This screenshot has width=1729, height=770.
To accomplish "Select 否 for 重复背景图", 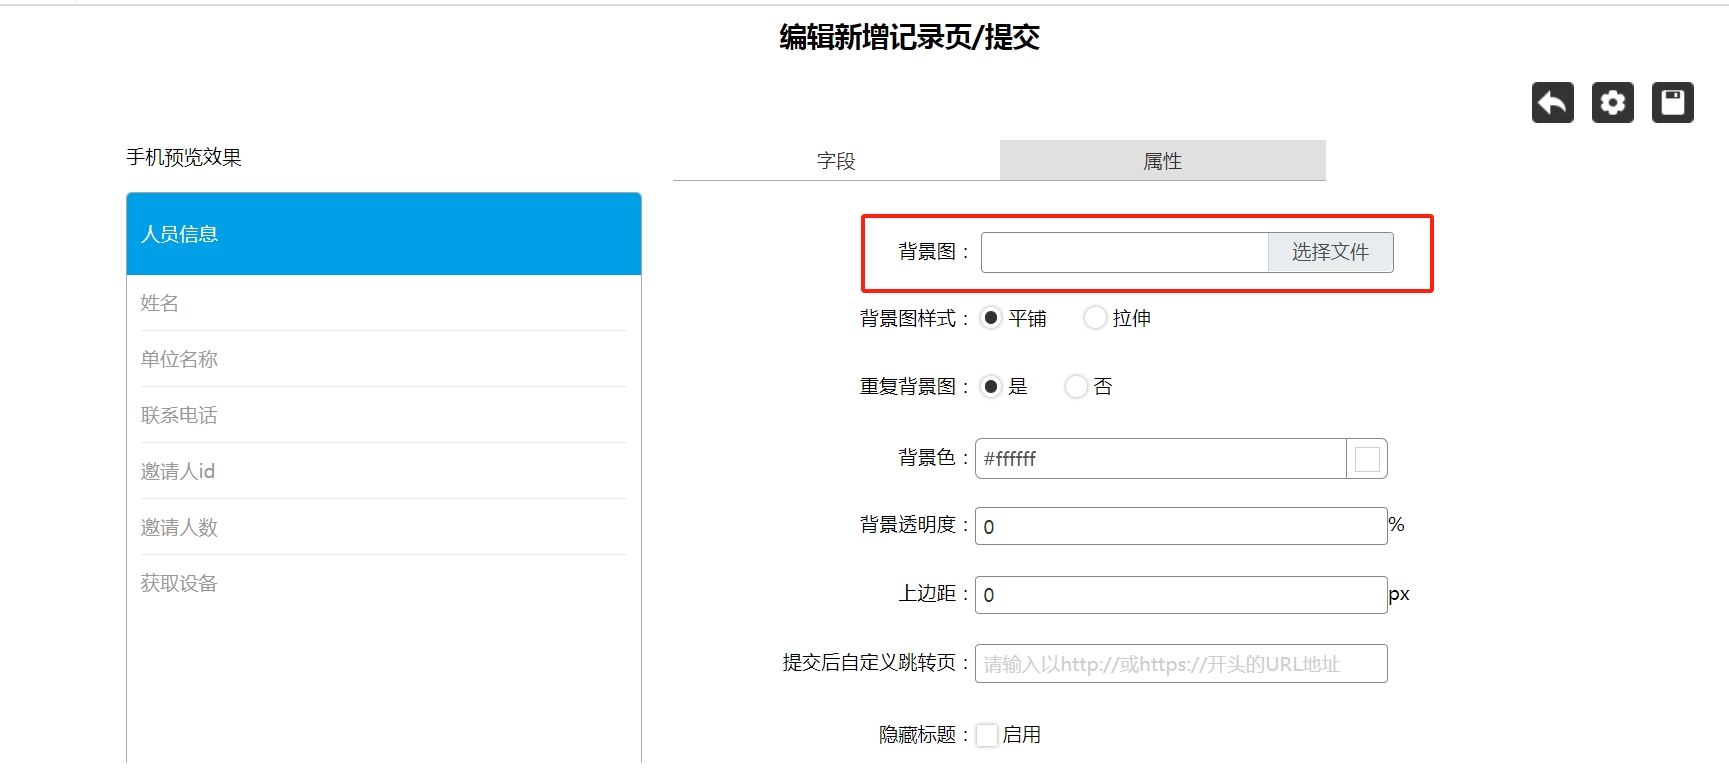I will 1075,386.
